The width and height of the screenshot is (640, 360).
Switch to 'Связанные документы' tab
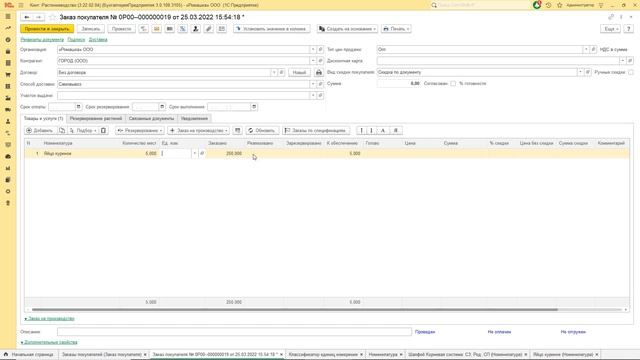click(151, 118)
